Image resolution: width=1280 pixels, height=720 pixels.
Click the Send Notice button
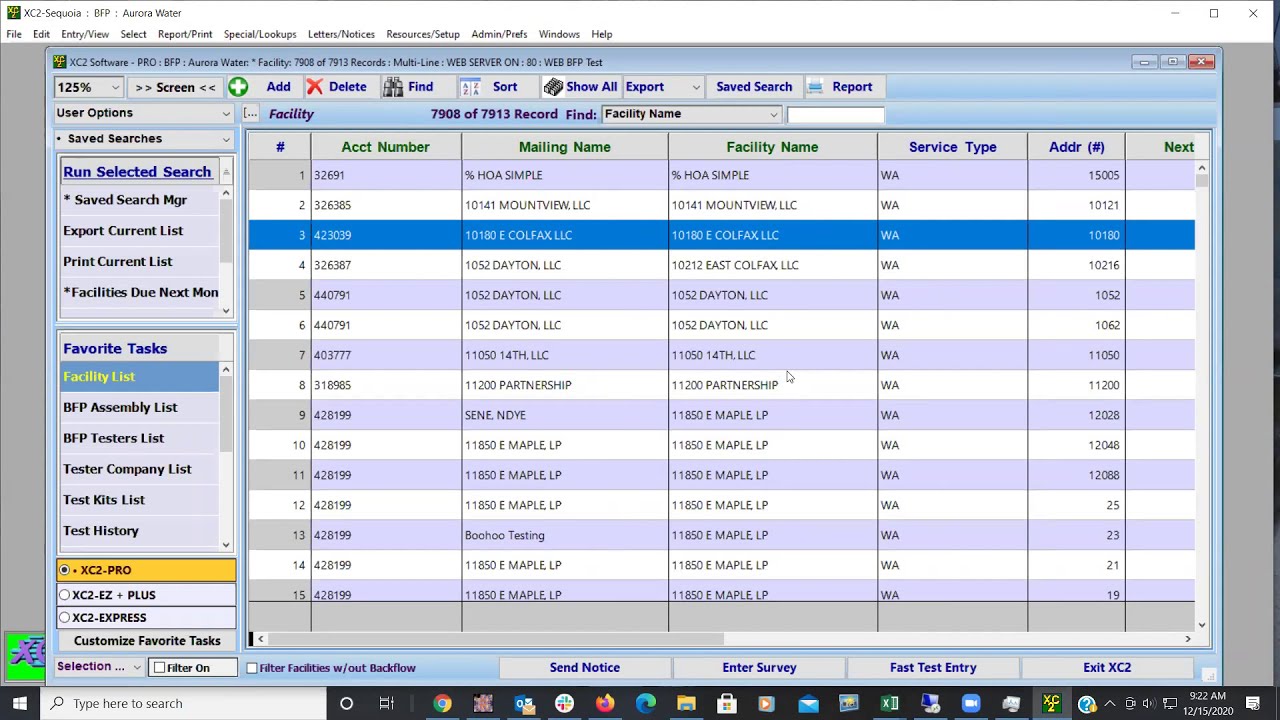click(585, 667)
